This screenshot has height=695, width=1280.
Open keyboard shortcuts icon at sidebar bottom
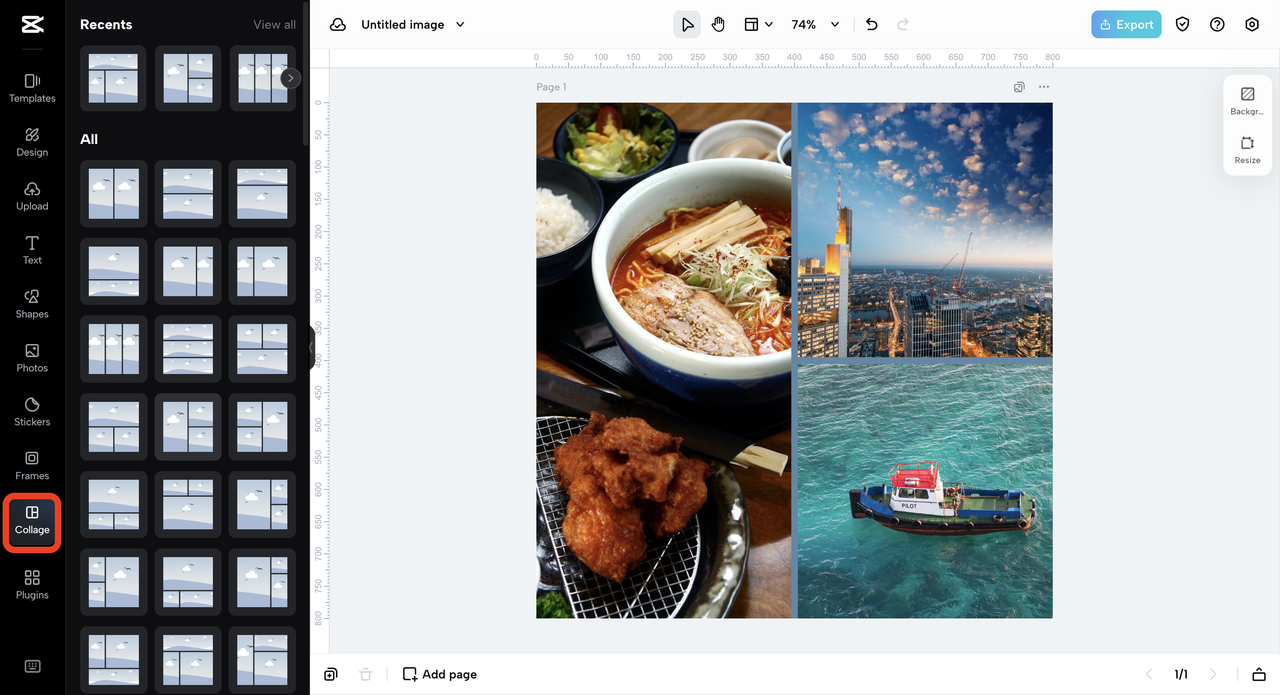click(32, 667)
